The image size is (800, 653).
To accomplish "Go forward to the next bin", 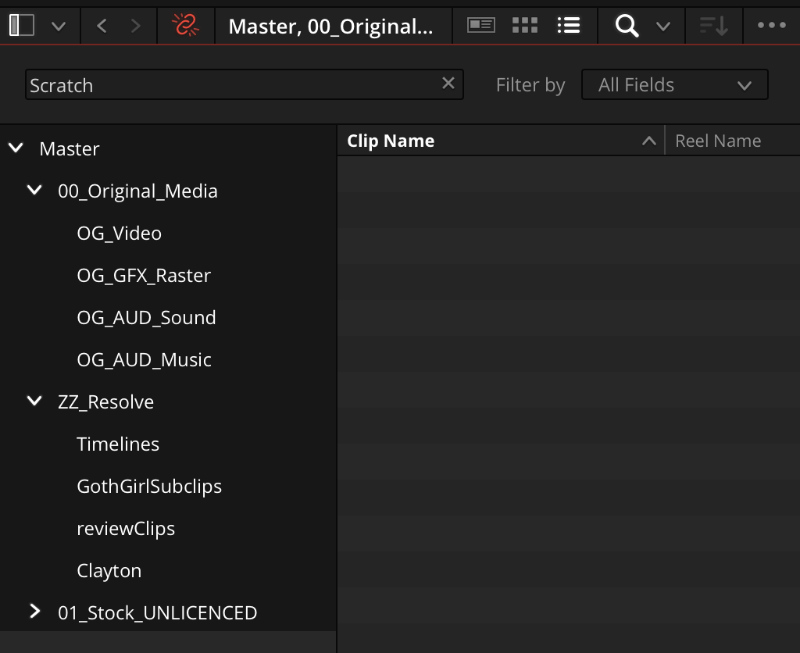I will 135,26.
